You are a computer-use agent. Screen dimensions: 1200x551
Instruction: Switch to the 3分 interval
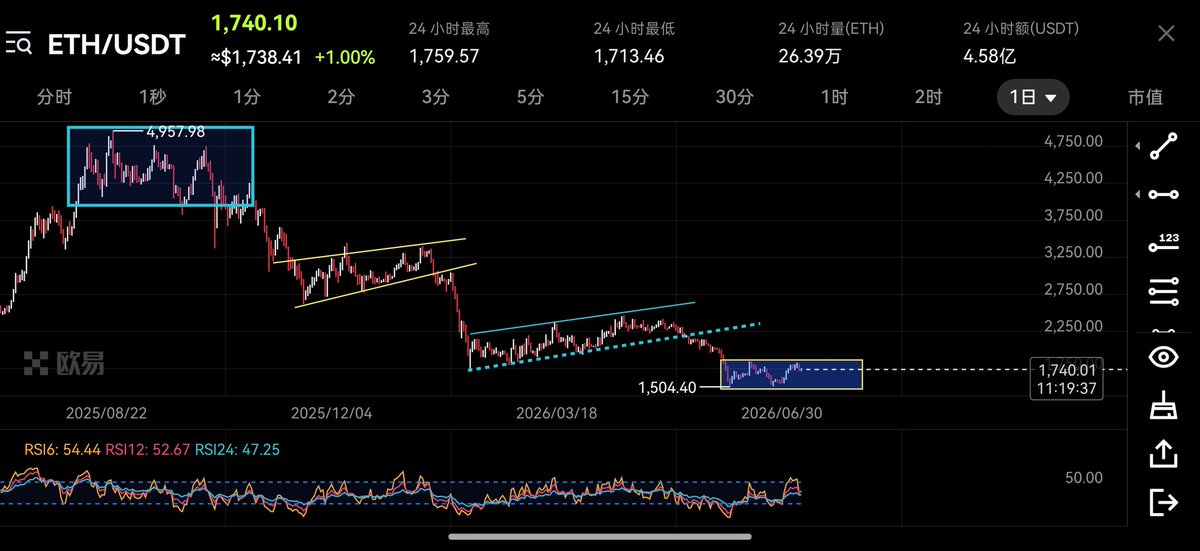(435, 97)
